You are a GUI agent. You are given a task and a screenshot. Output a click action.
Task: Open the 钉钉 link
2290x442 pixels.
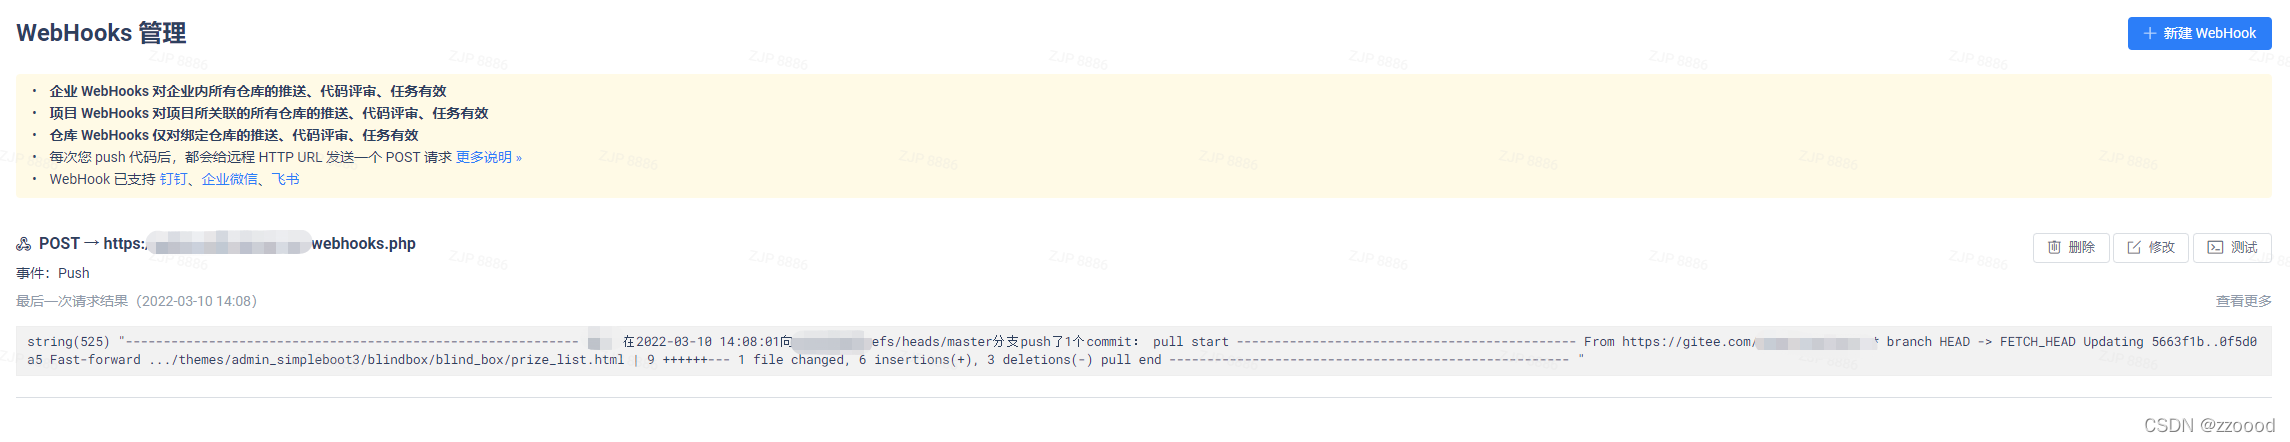tap(173, 179)
